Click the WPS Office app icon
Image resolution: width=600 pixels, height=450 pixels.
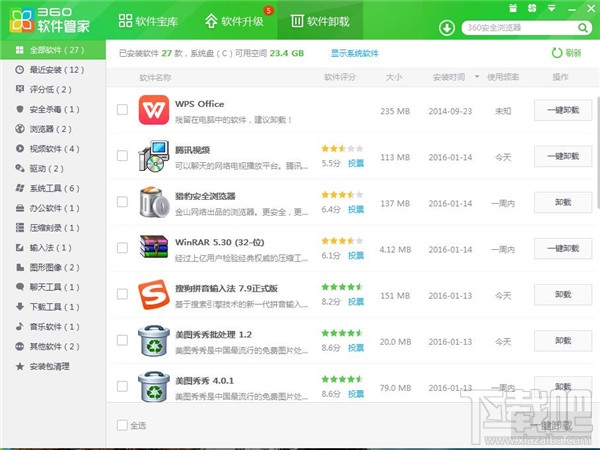coord(154,109)
